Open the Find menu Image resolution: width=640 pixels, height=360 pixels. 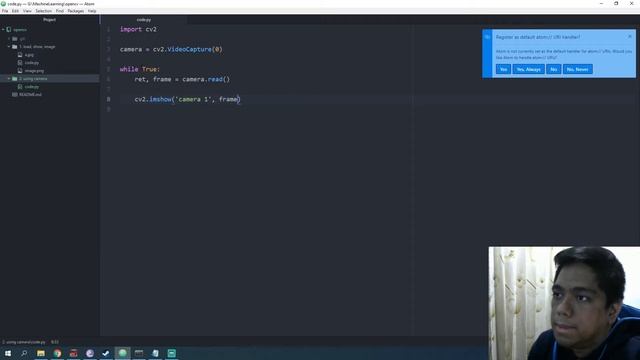(60, 11)
